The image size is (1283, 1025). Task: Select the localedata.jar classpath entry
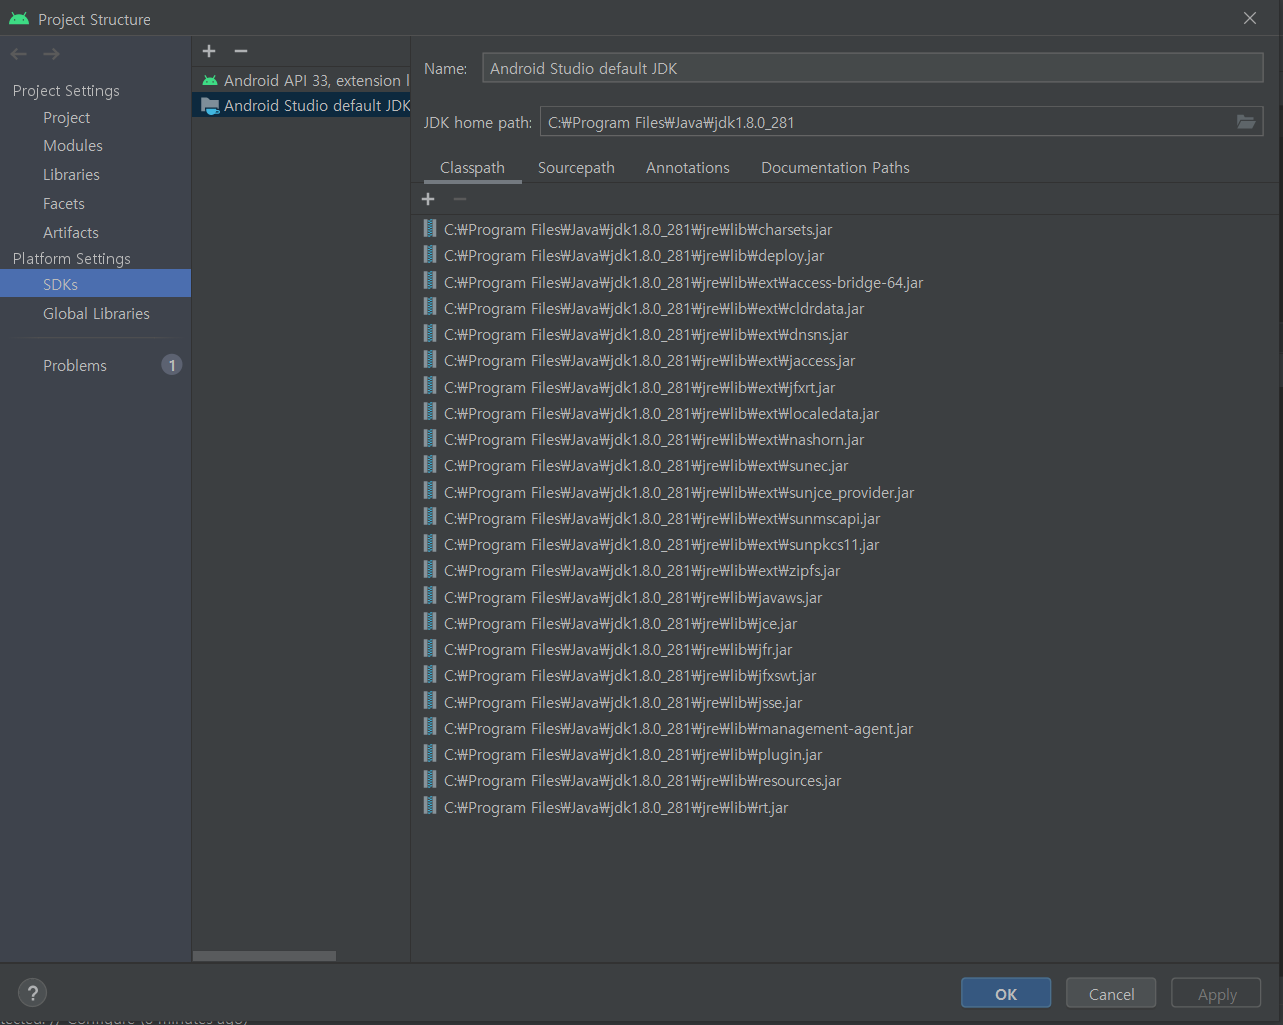pyautogui.click(x=661, y=413)
